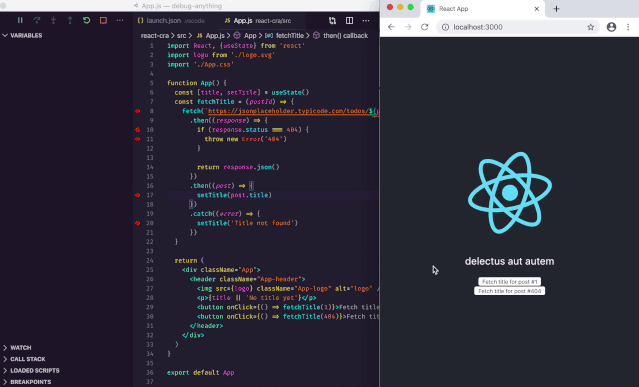Open the Chrome three-dot menu
639x387 pixels.
click(x=628, y=27)
